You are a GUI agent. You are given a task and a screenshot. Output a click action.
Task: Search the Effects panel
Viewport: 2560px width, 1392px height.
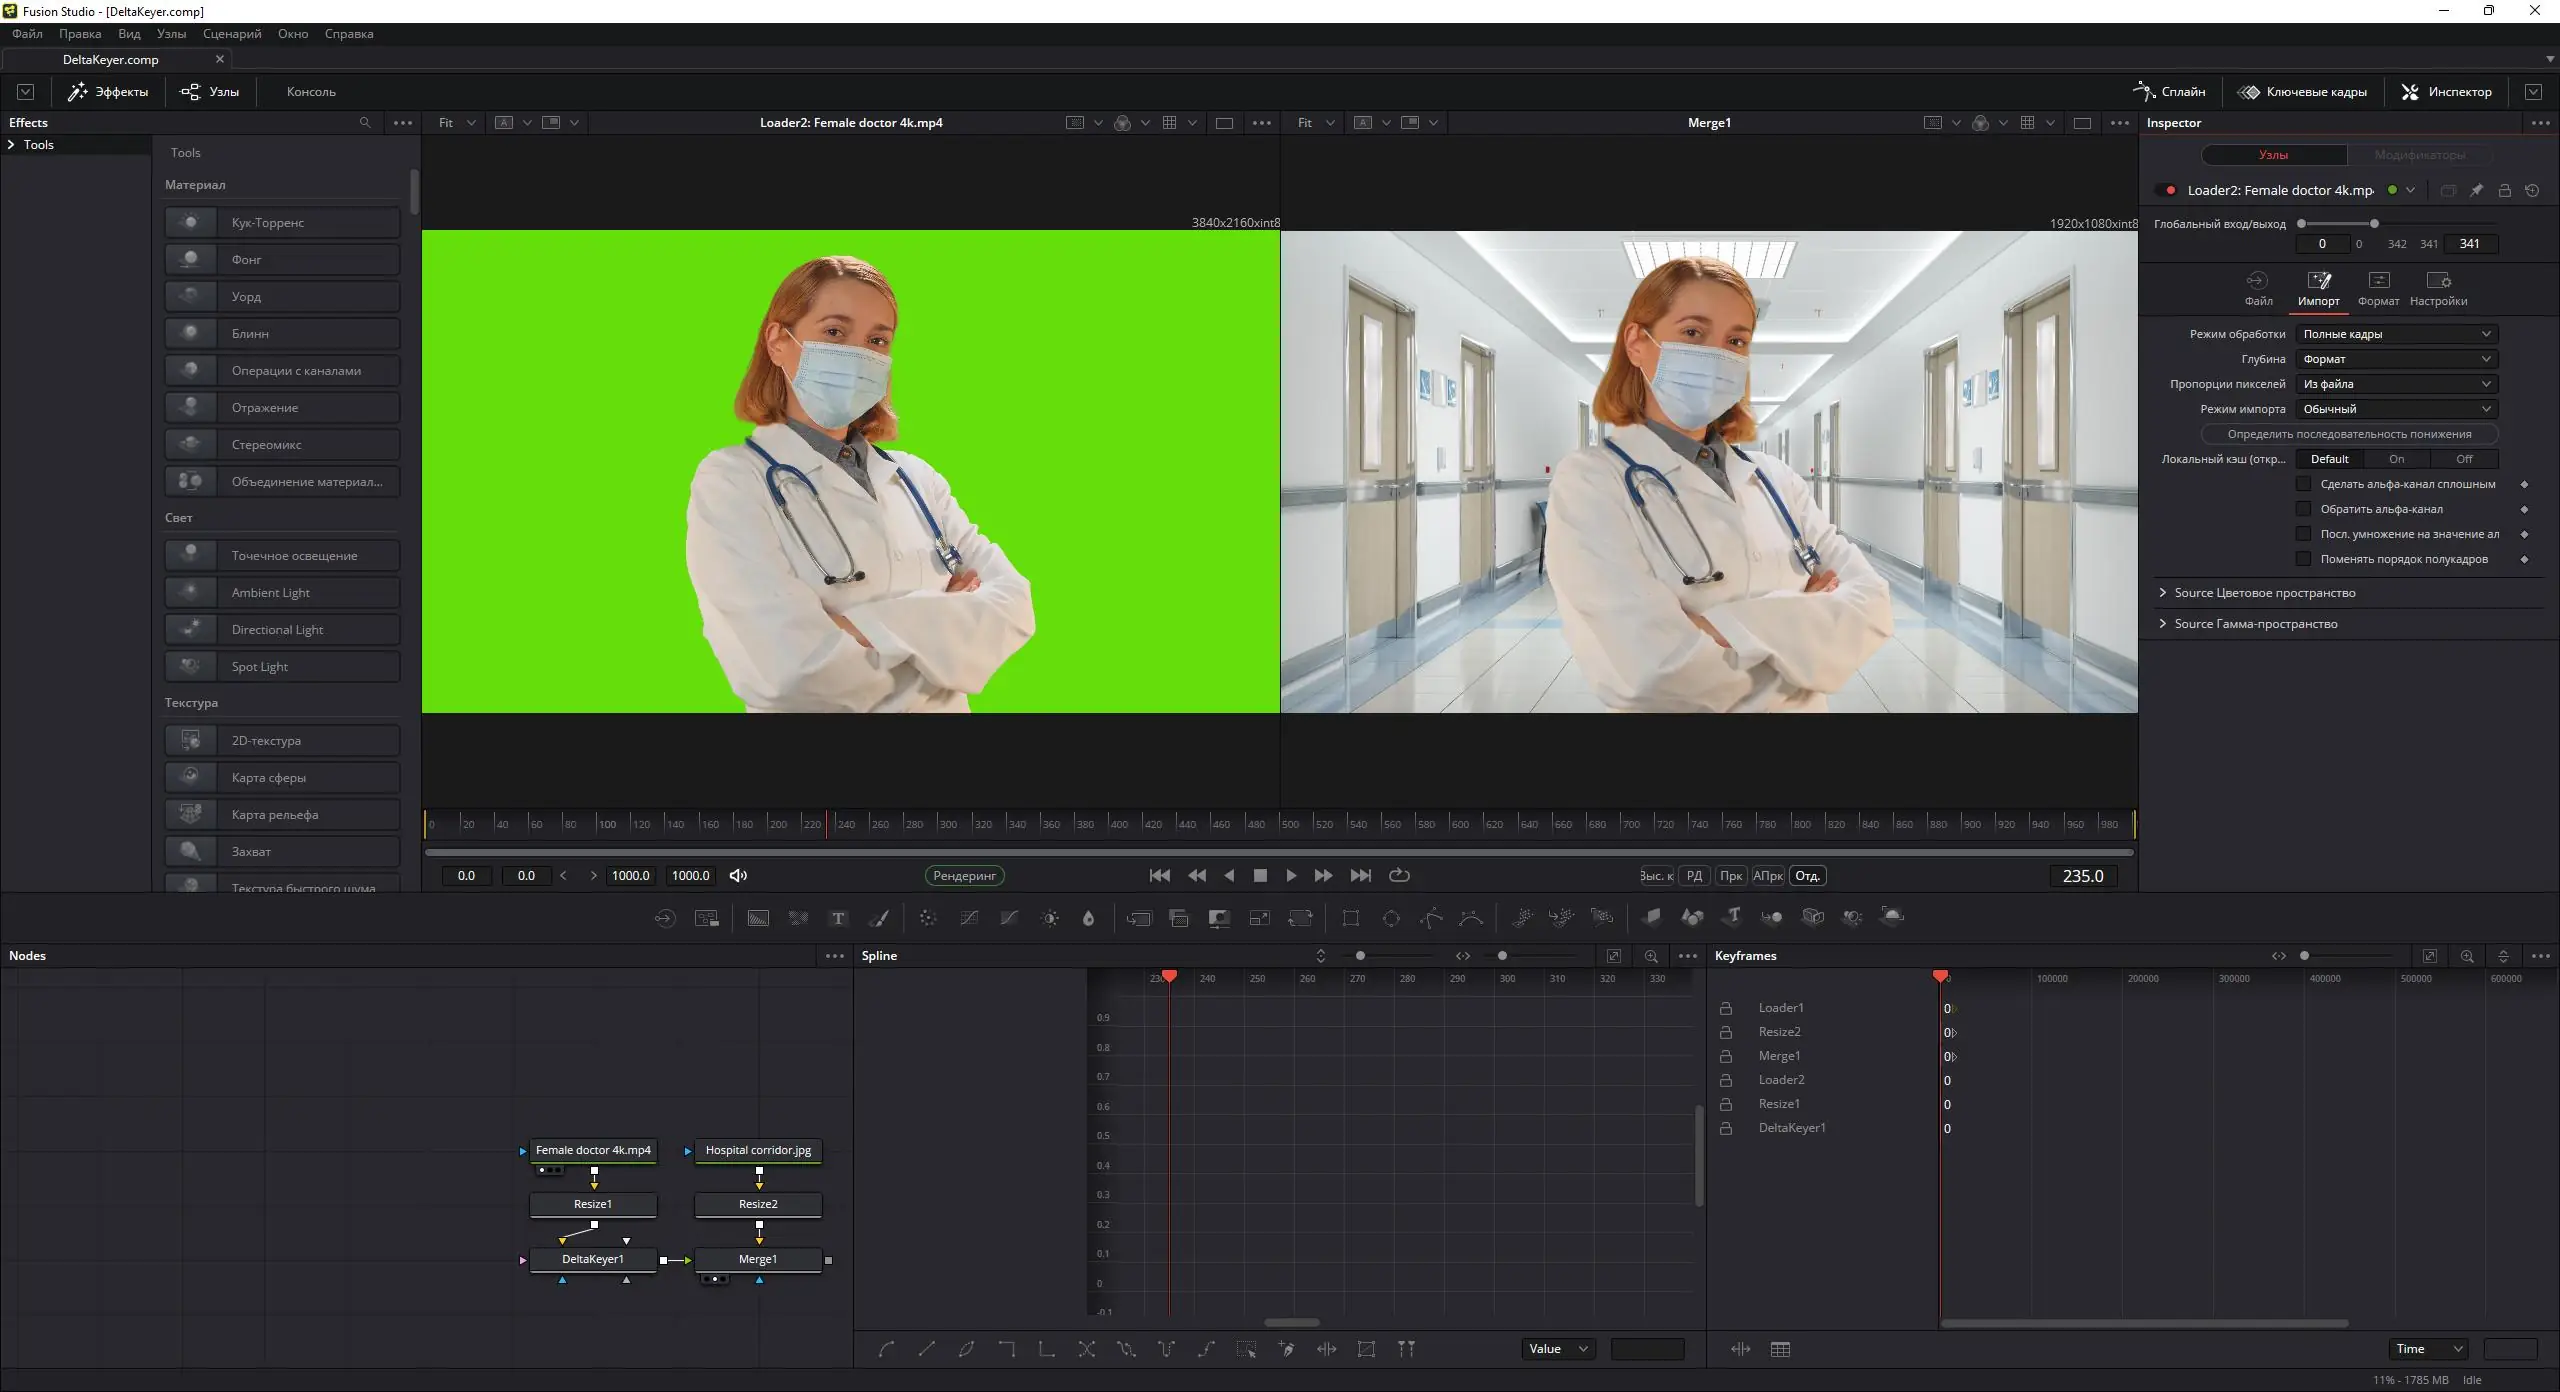365,123
